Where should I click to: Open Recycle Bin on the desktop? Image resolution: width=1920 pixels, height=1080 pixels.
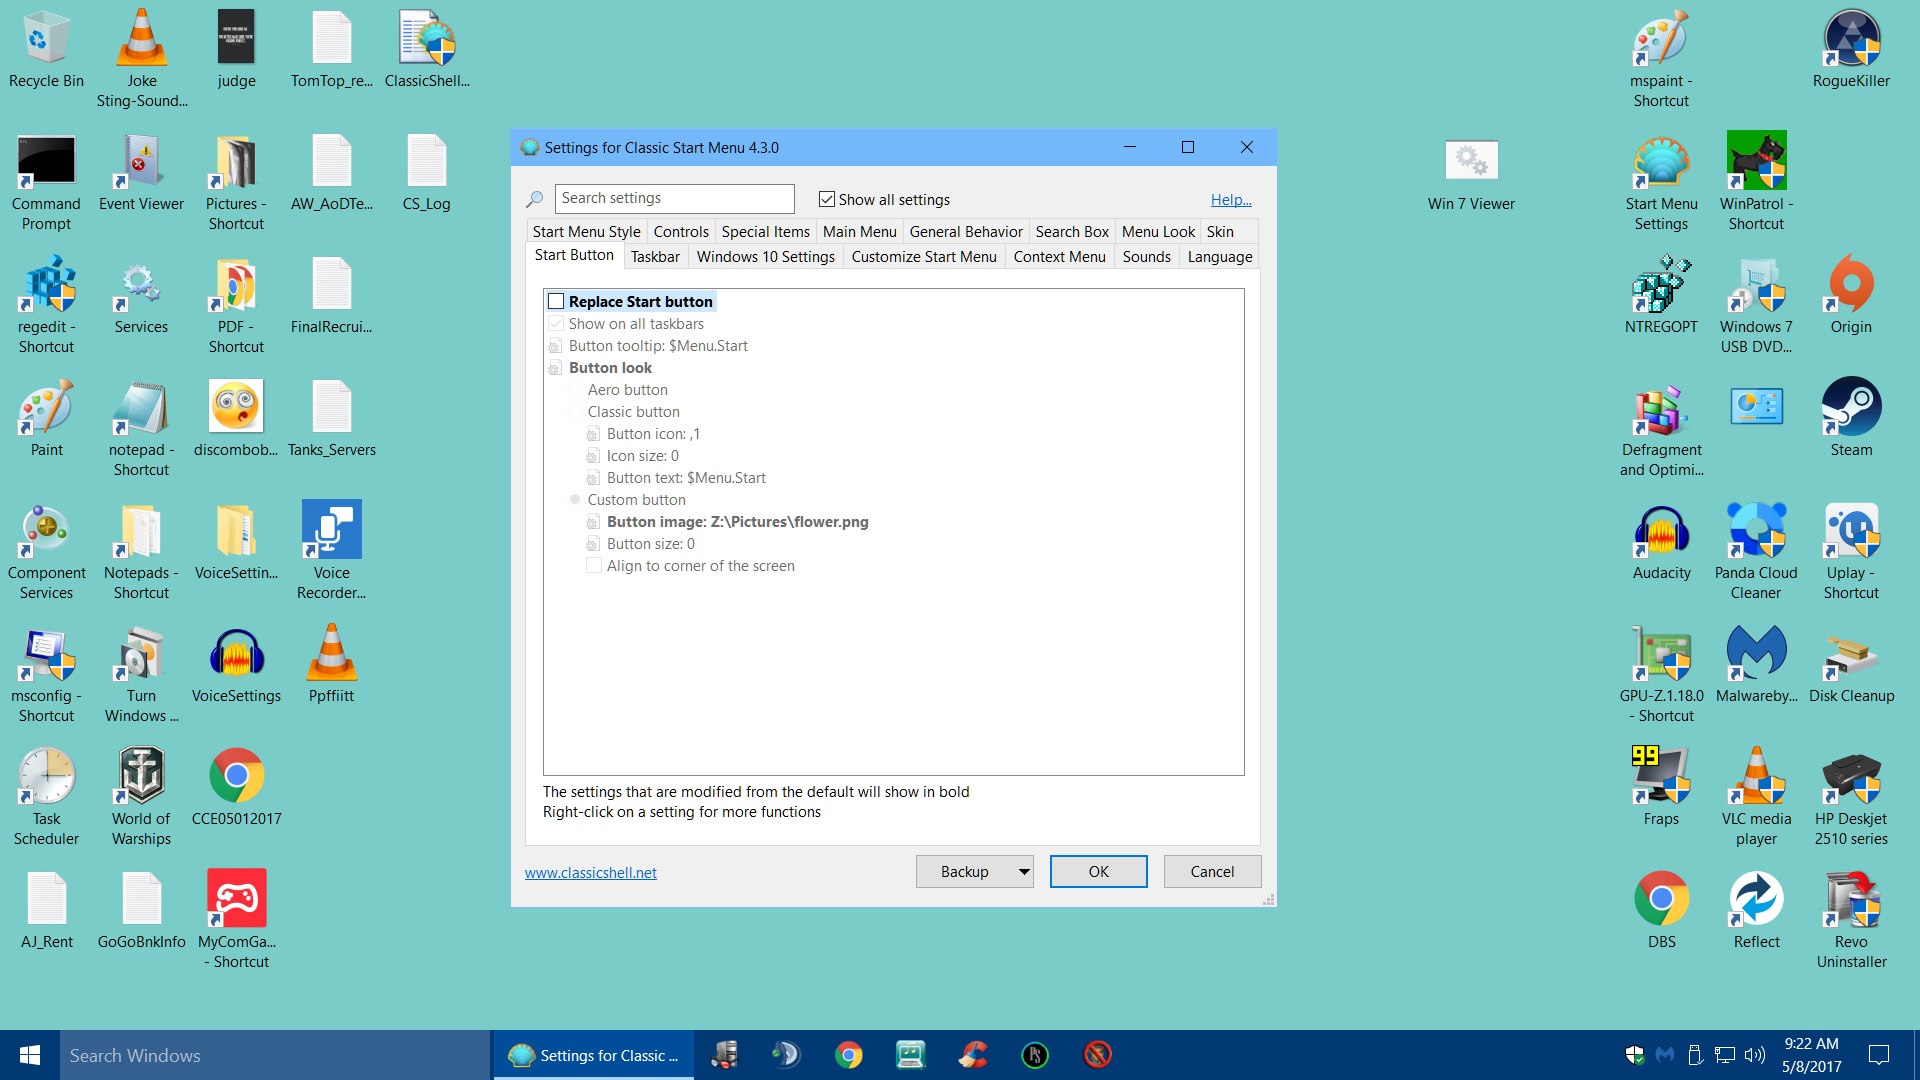(46, 39)
